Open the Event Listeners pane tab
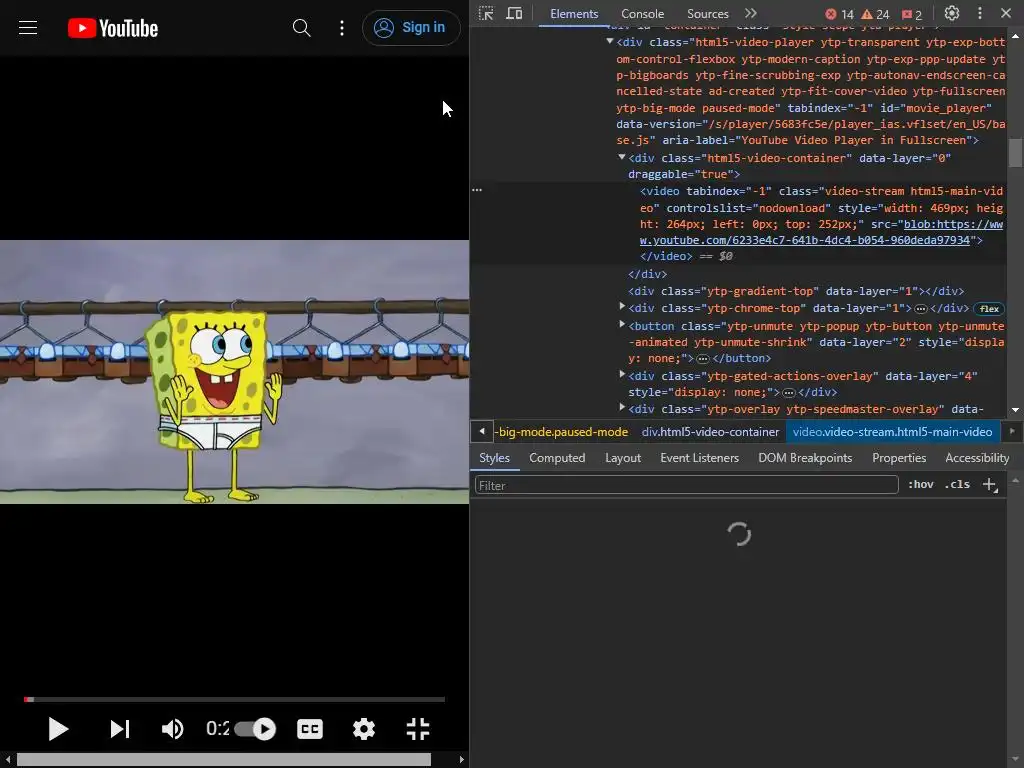The width and height of the screenshot is (1024, 768). pos(699,458)
